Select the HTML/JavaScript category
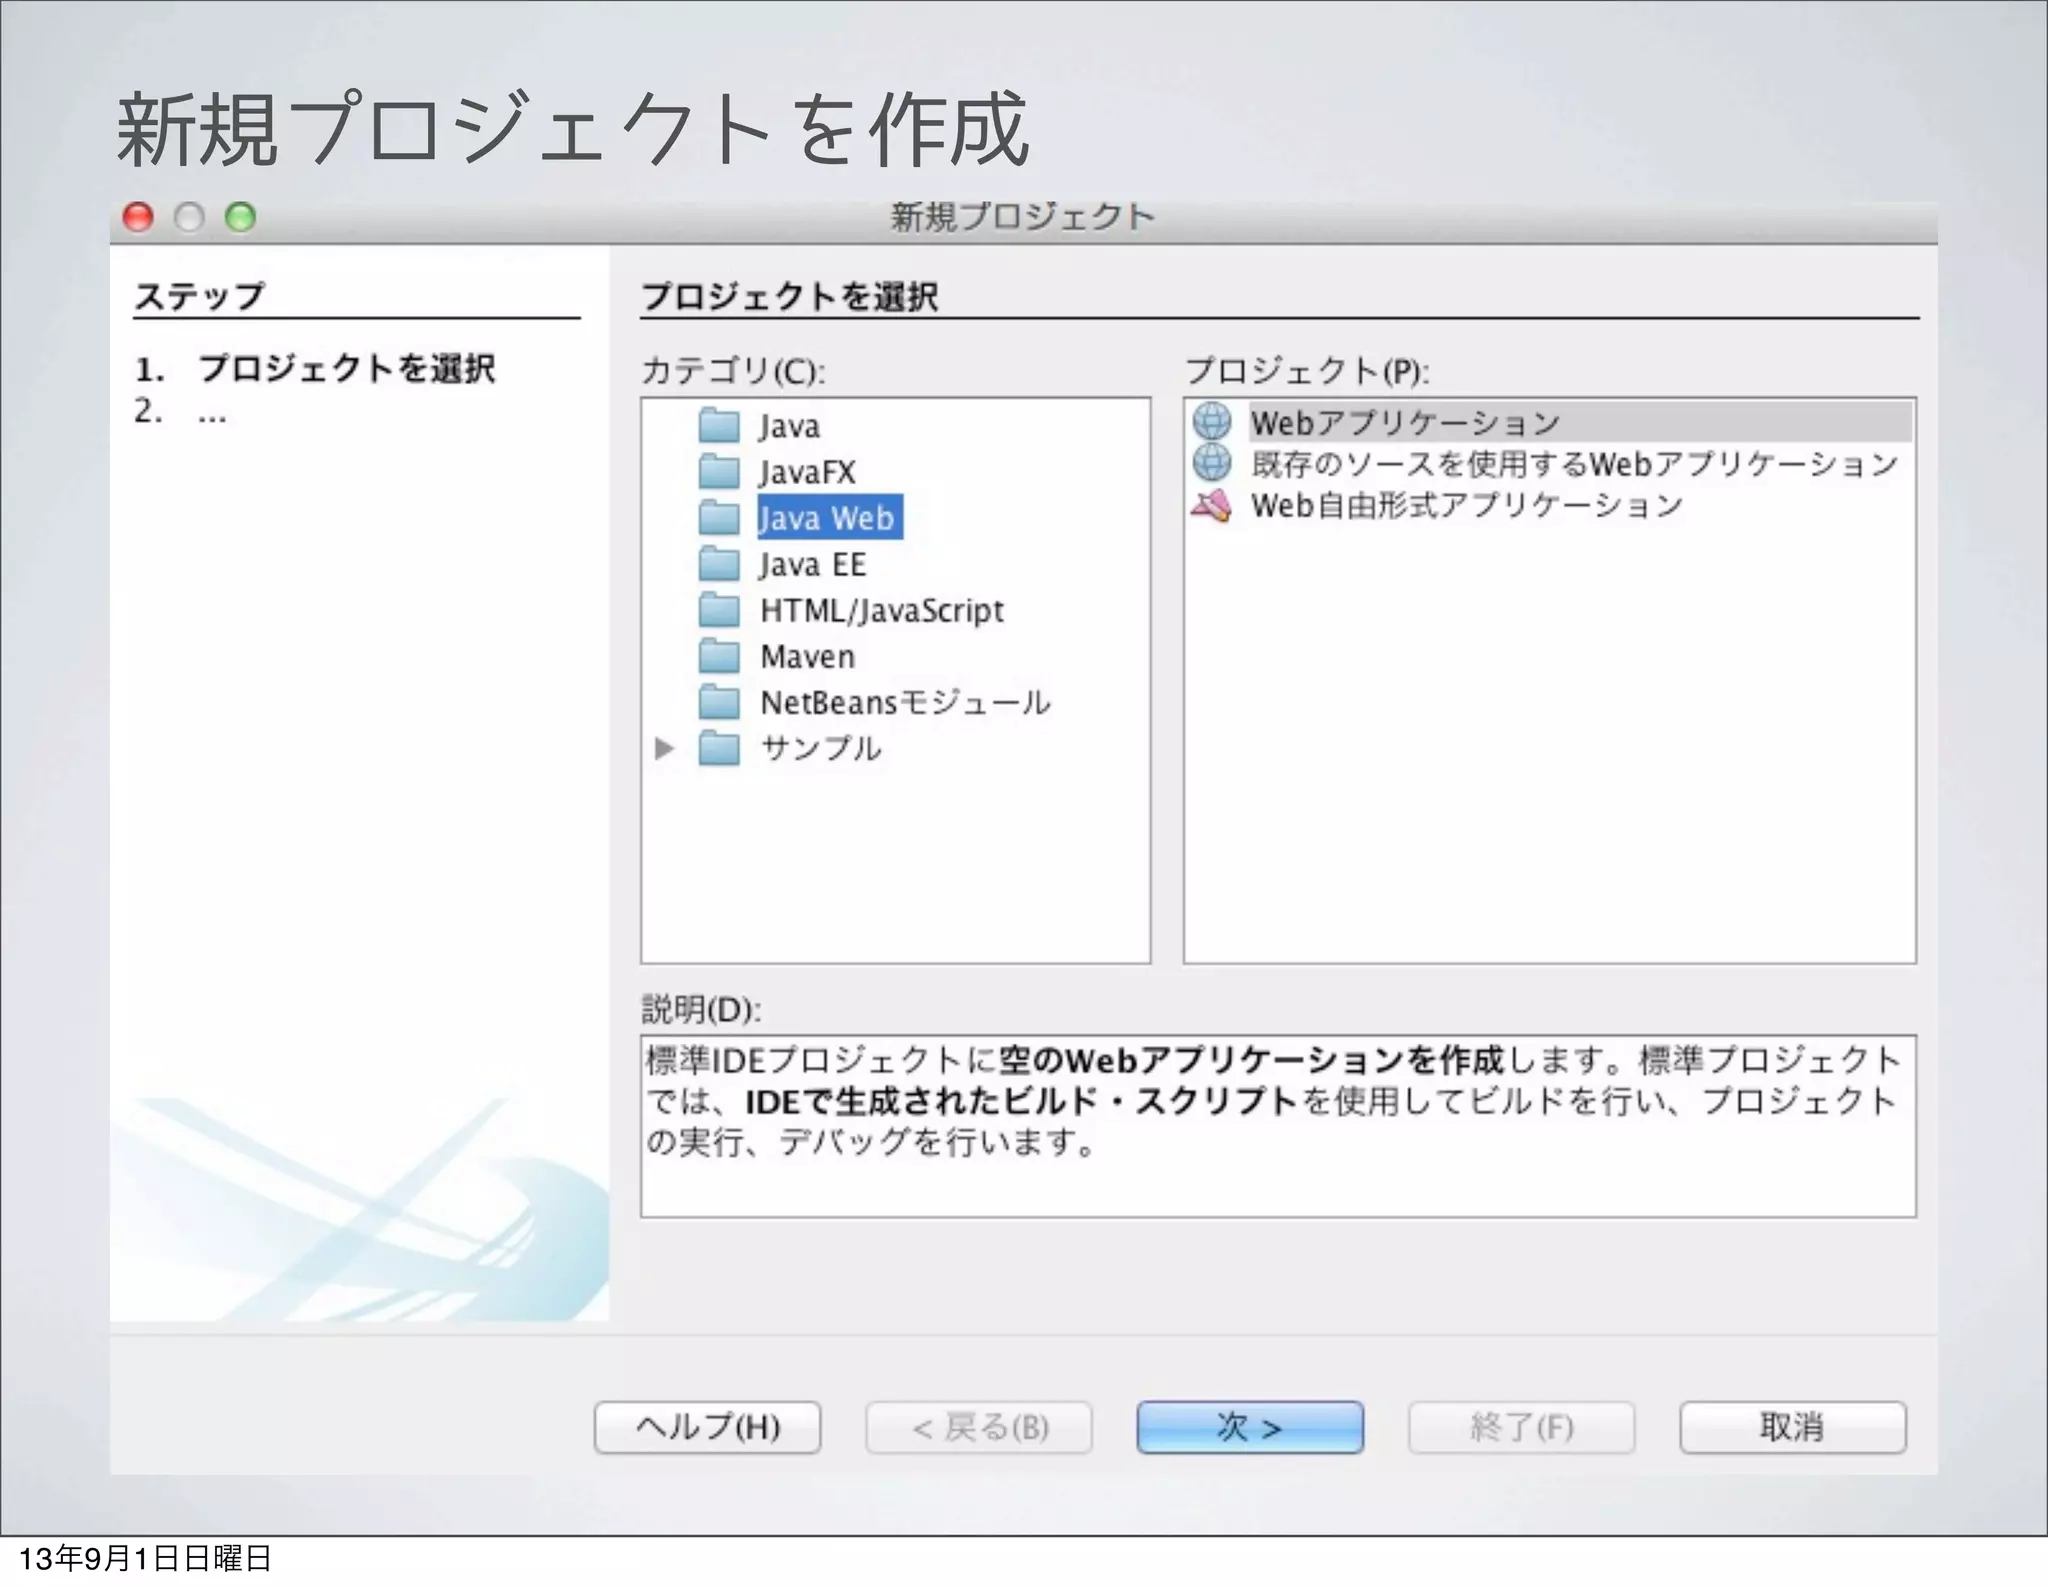 [x=881, y=610]
